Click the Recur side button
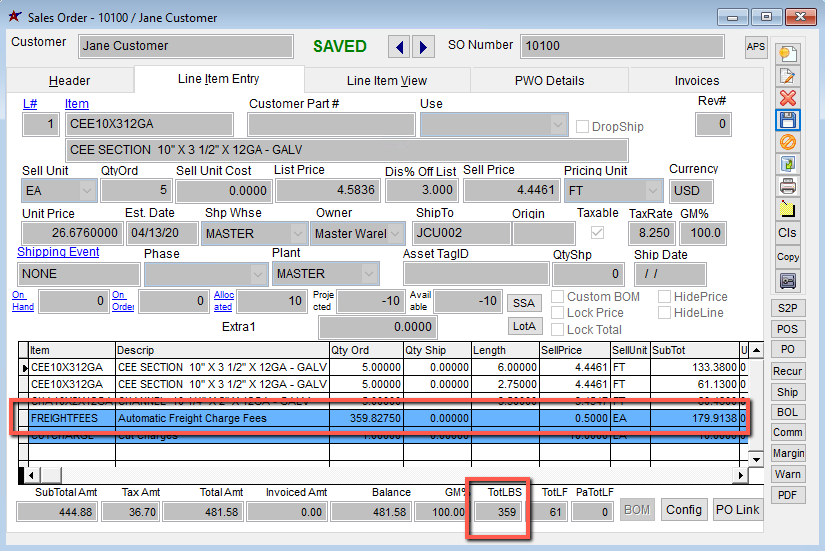 click(788, 371)
